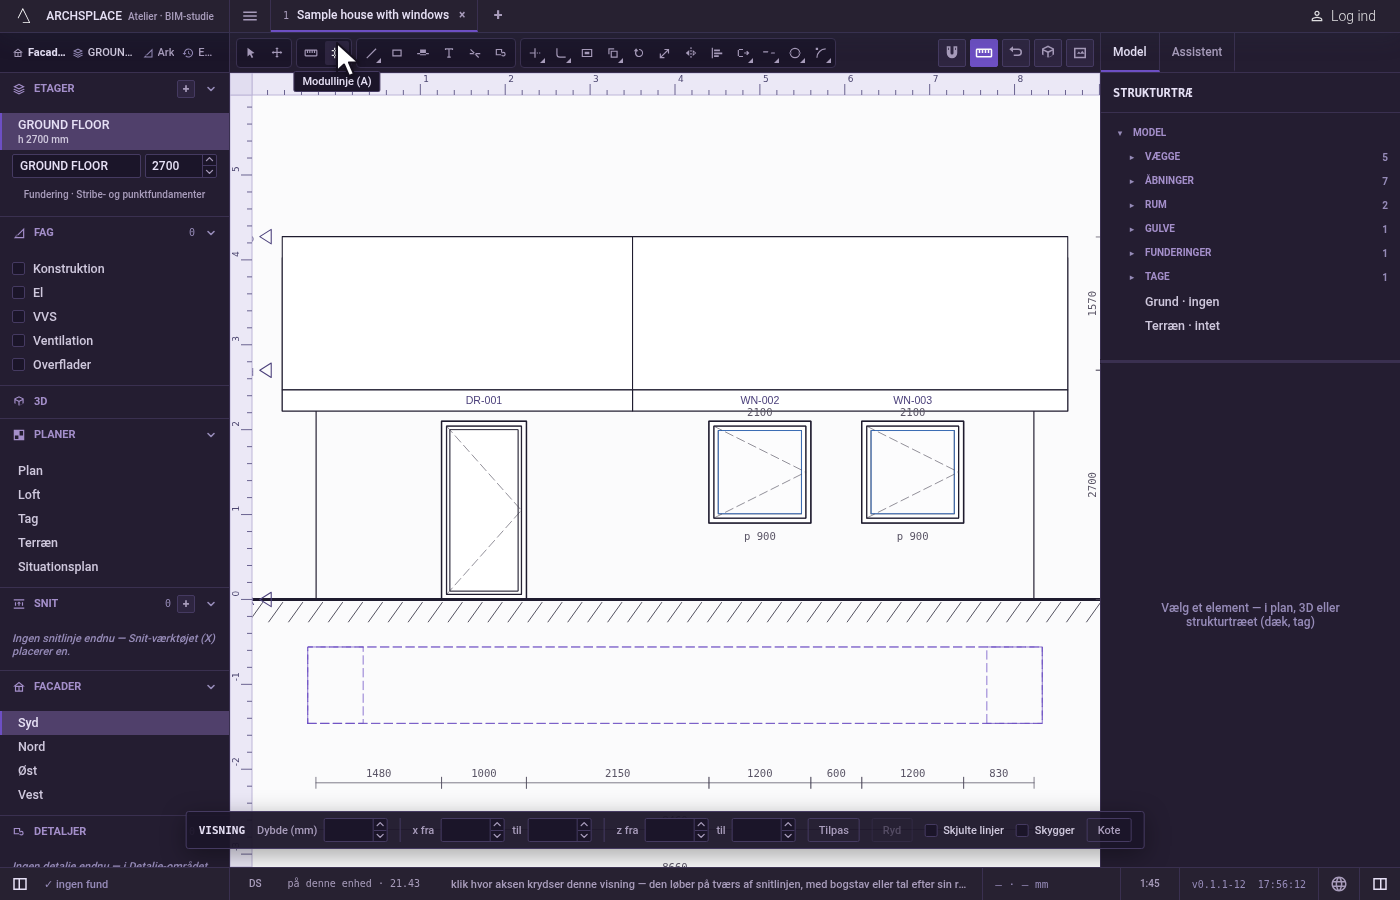
Task: Open the Ark tab in left panel
Action: (159, 53)
